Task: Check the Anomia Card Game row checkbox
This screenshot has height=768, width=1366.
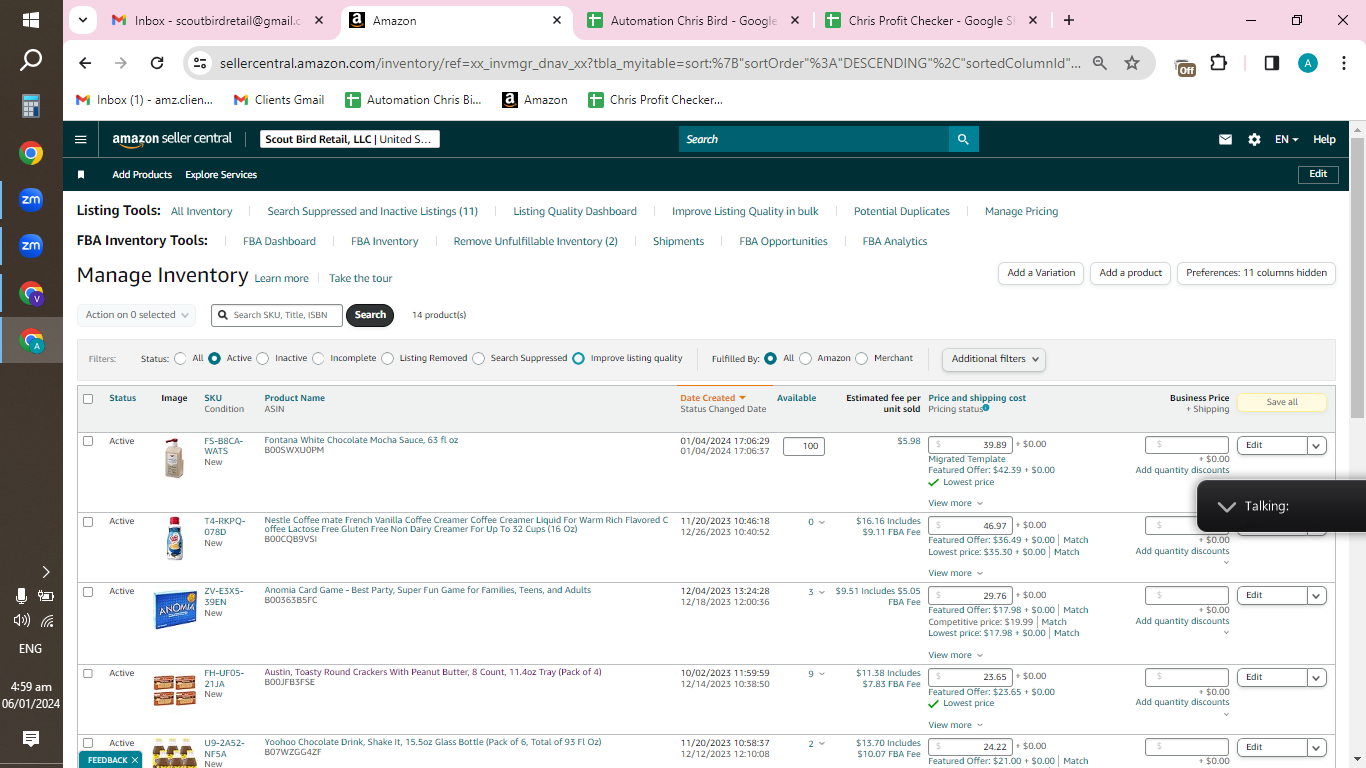Action: tap(88, 592)
